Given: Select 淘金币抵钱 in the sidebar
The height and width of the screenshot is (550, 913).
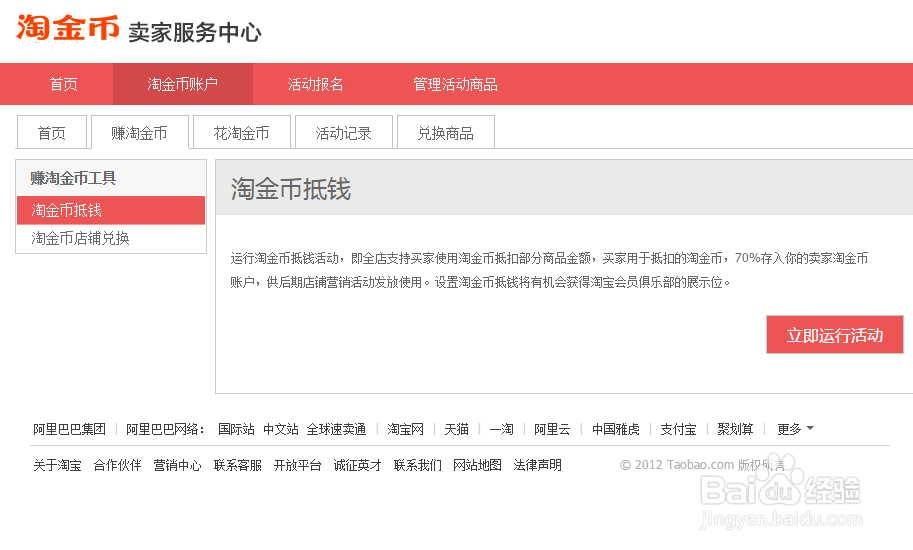Looking at the screenshot, I should pyautogui.click(x=111, y=210).
